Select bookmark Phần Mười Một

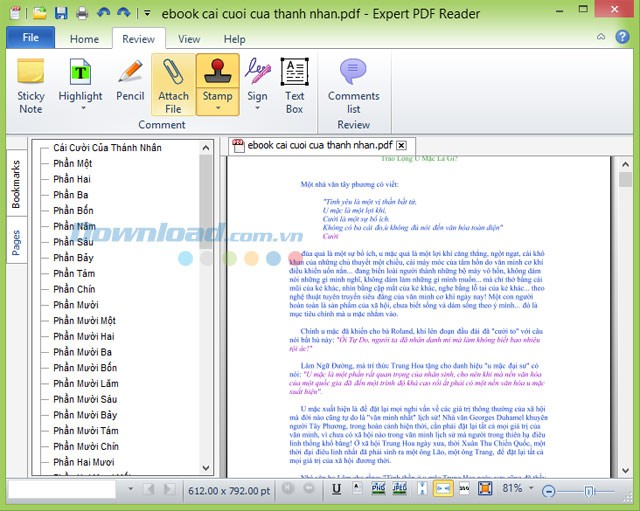pyautogui.click(x=84, y=321)
